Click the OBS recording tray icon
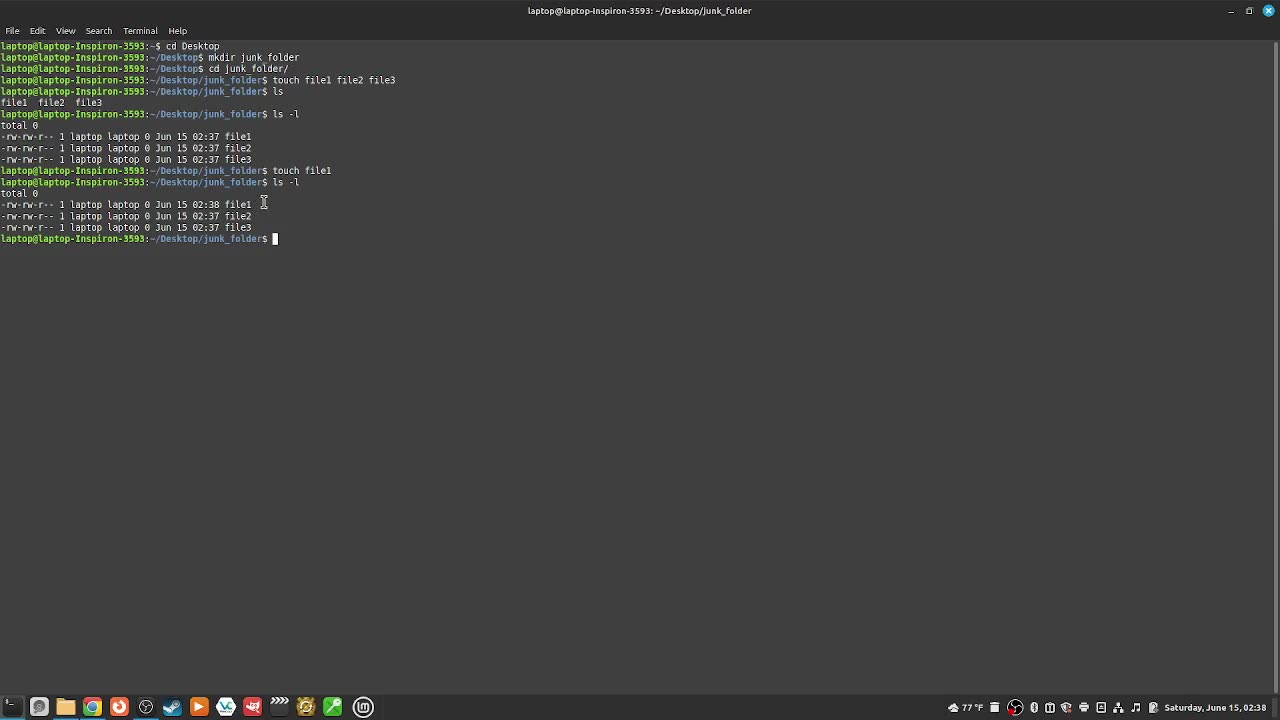Screen dimensions: 1280x720 (x=1015, y=708)
